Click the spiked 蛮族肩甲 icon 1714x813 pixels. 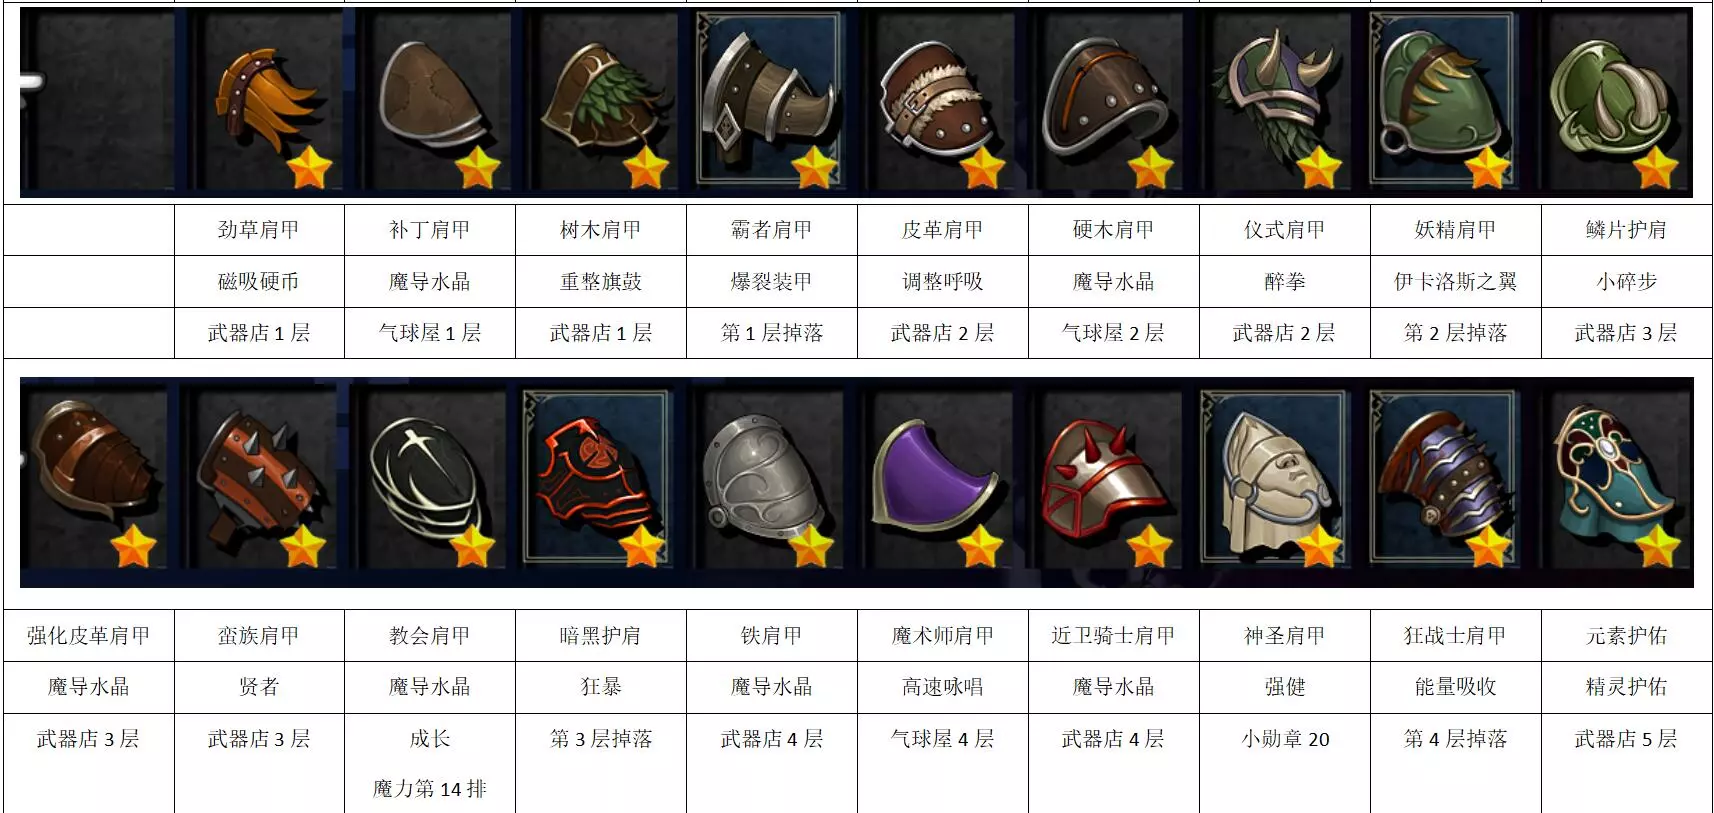[261, 485]
